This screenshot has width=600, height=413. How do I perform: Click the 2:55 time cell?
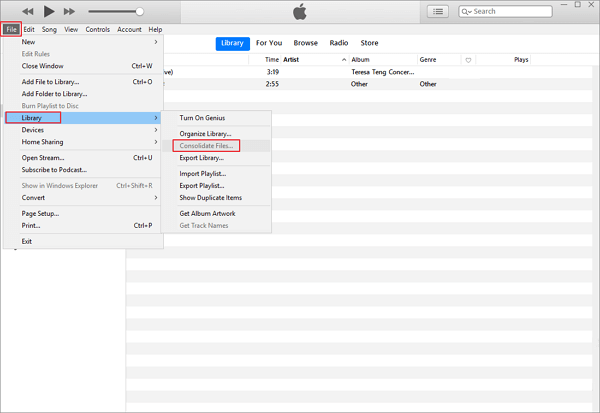272,84
